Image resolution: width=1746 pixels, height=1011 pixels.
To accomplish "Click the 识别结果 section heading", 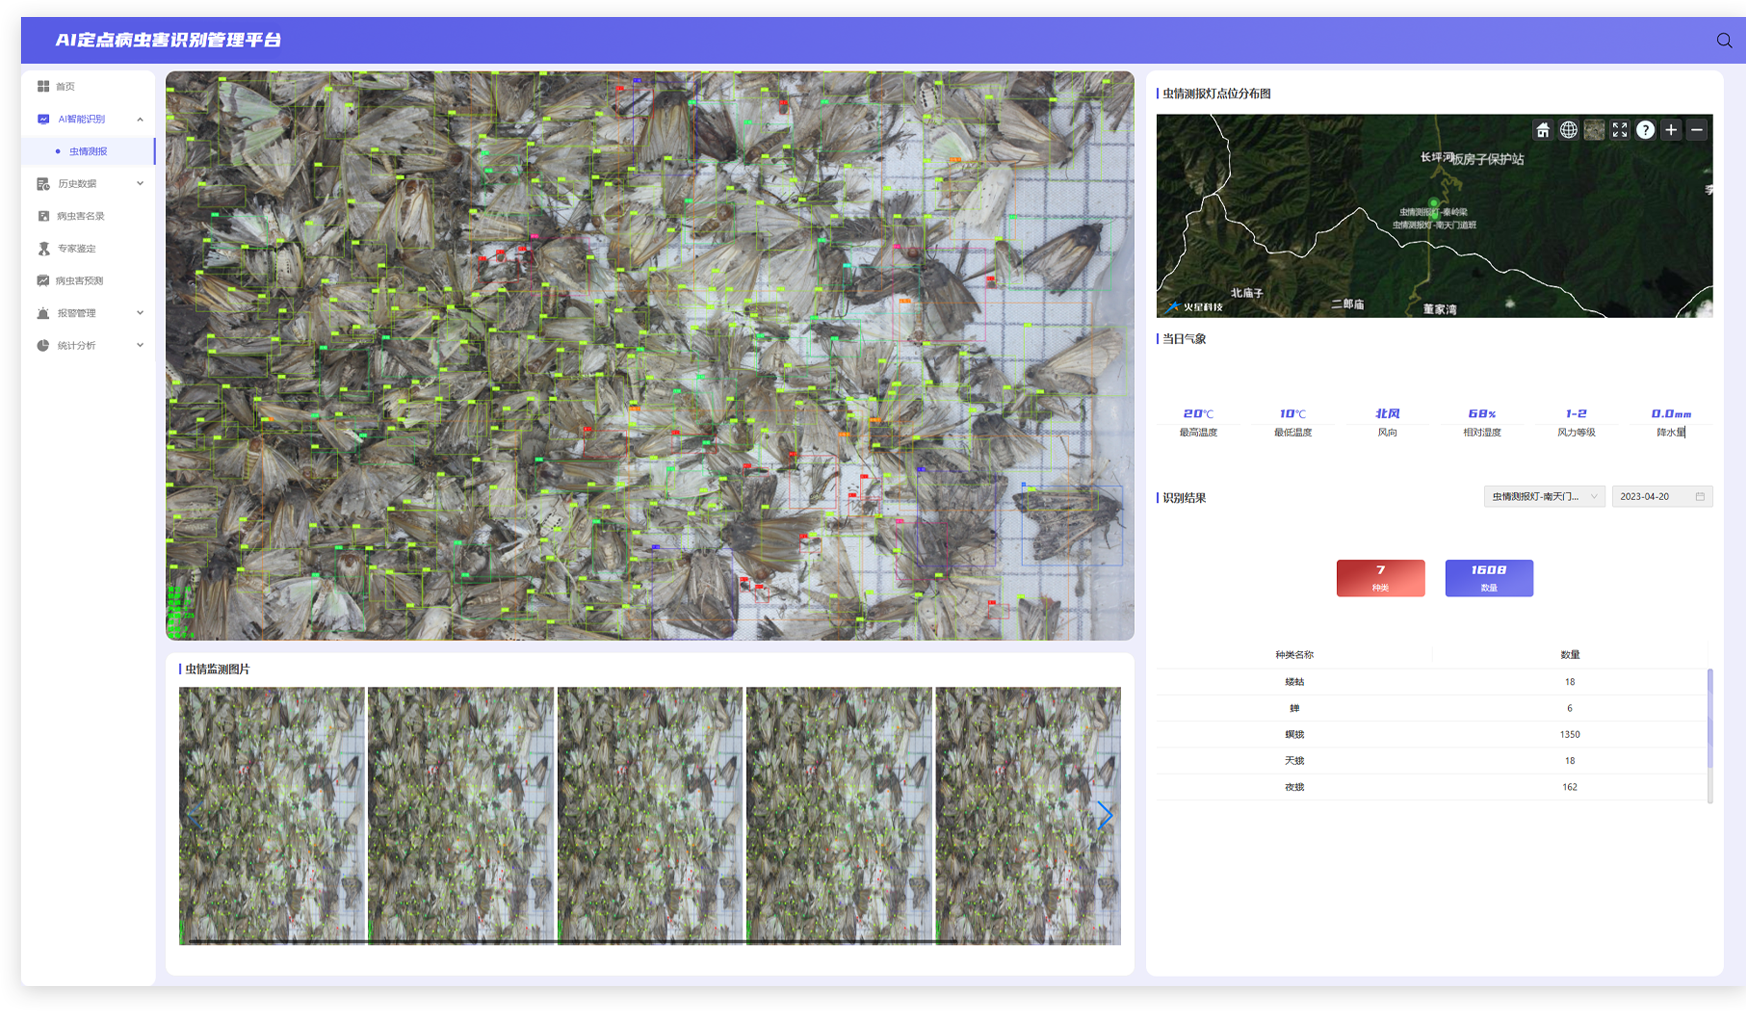I will point(1184,498).
